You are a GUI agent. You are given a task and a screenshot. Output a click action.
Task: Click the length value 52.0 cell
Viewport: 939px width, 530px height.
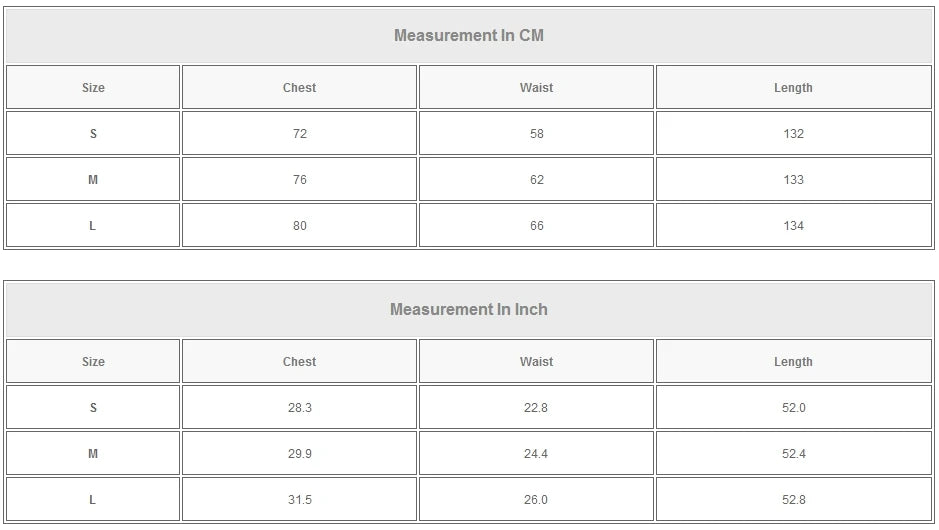[793, 408]
